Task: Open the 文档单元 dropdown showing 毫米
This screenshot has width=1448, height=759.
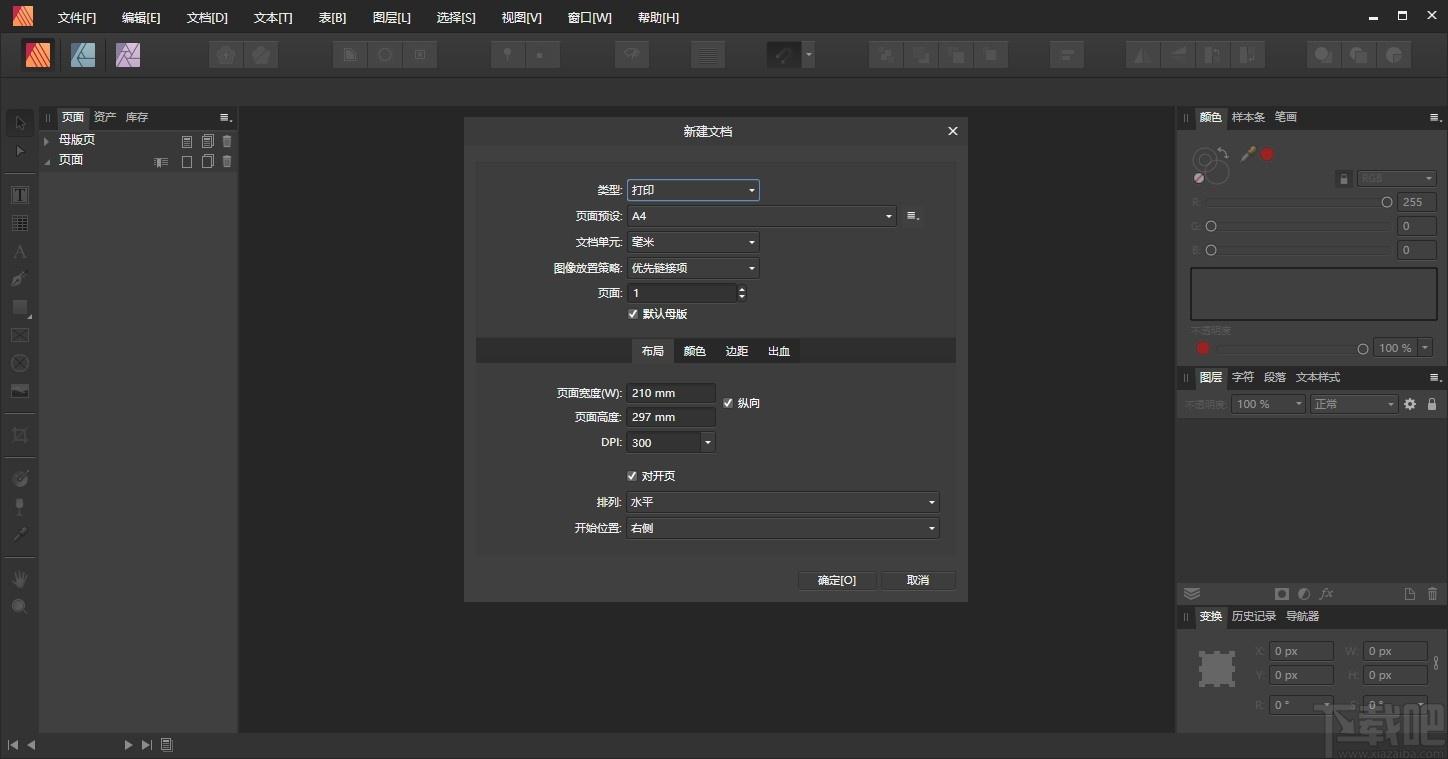Action: pos(693,242)
